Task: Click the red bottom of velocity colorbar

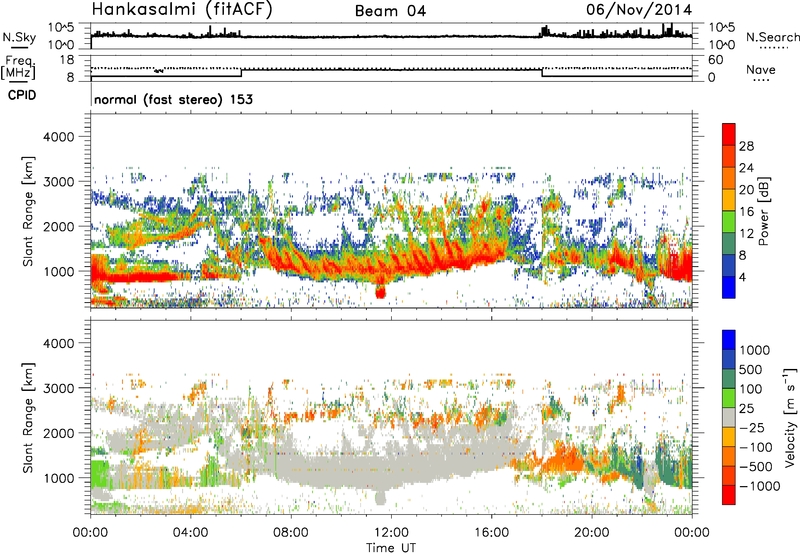Action: [x=729, y=495]
